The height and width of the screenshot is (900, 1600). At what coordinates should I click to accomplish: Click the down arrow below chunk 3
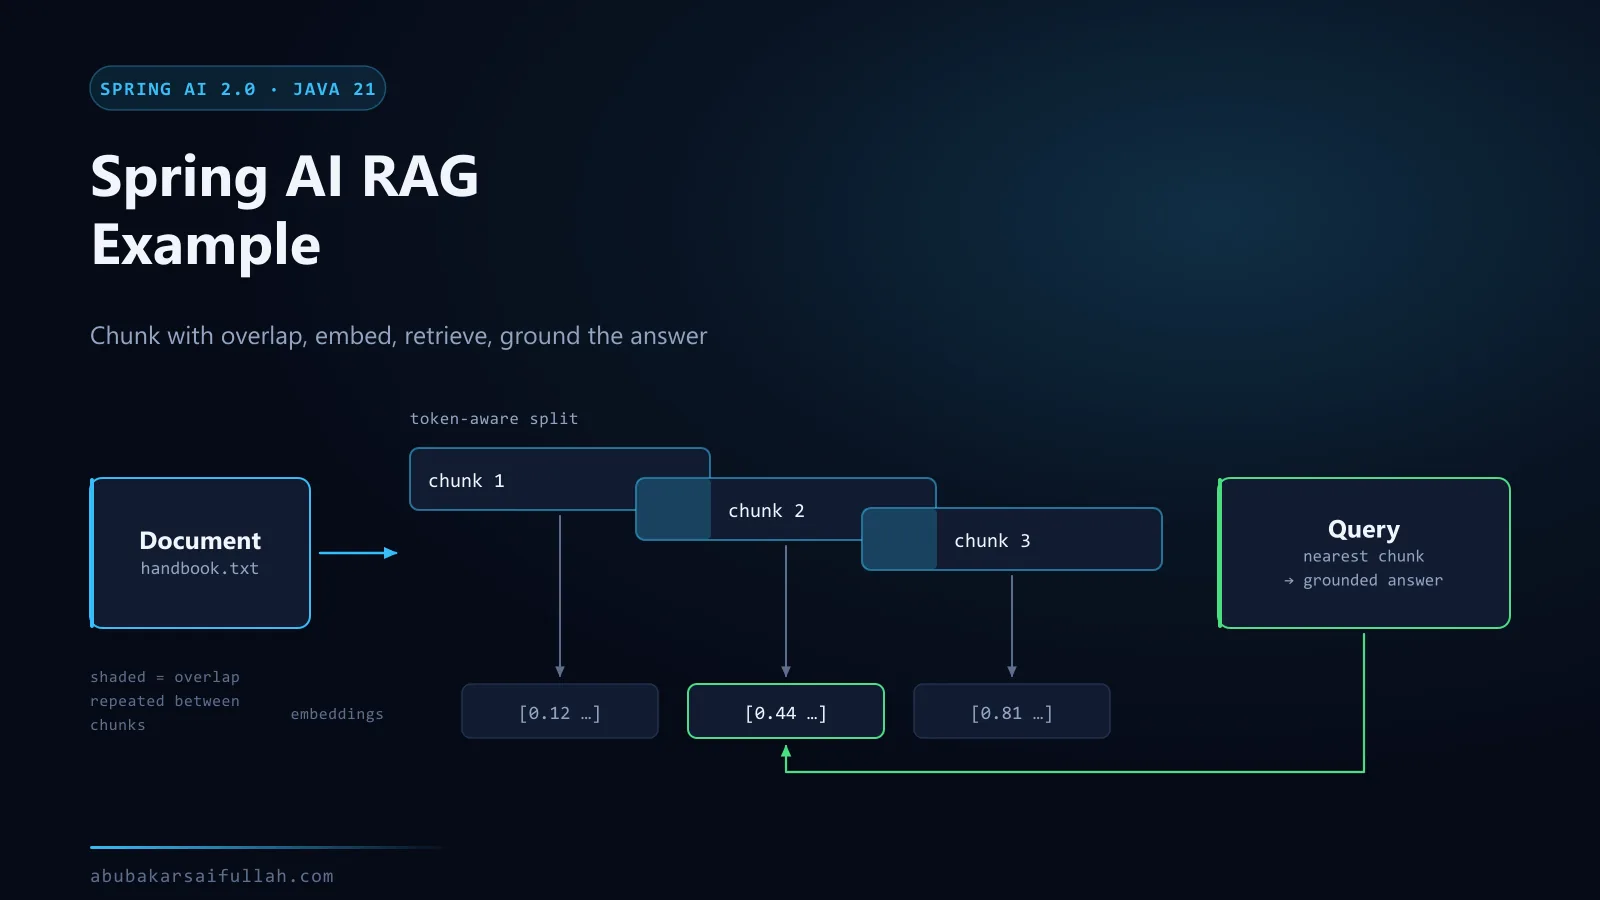point(1012,626)
